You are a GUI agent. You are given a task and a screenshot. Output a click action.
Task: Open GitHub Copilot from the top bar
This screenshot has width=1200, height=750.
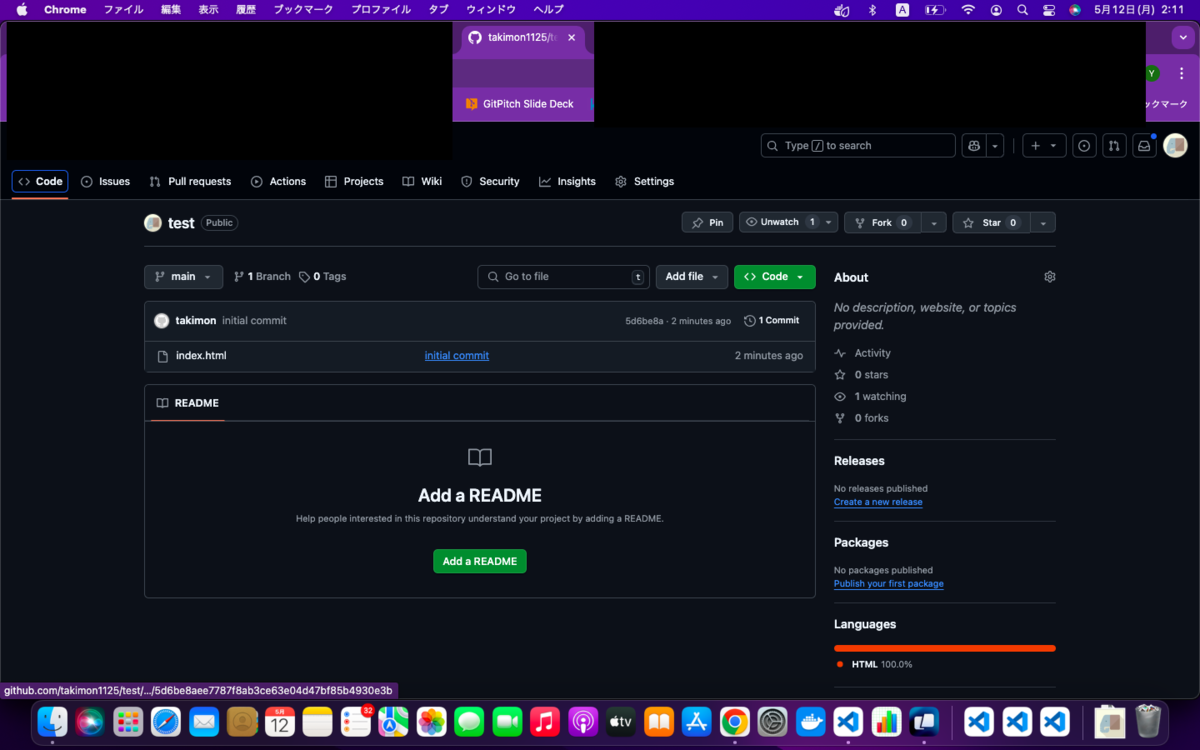point(973,145)
